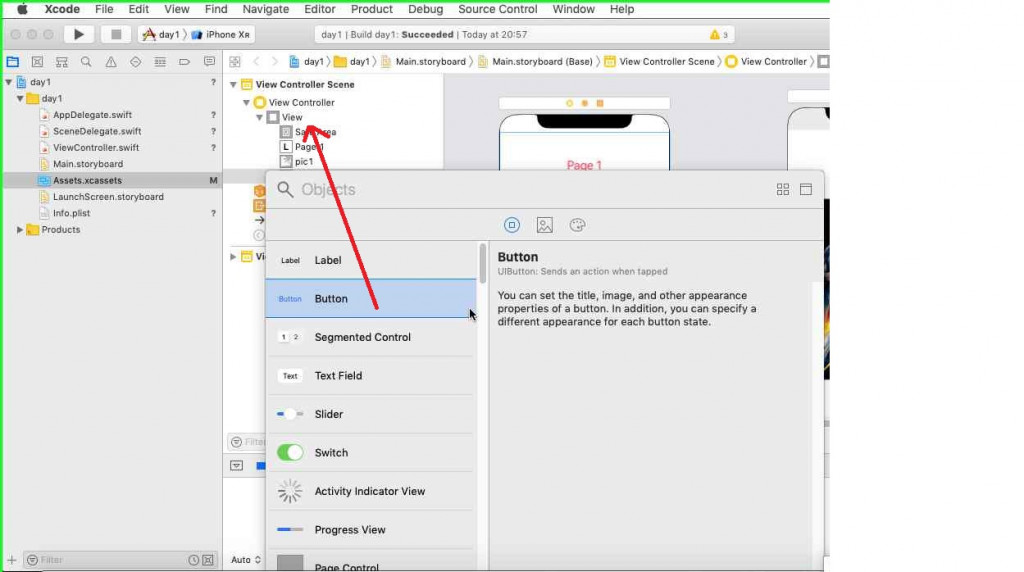Show only recently modified files
This screenshot has width=1024, height=572.
click(x=193, y=560)
